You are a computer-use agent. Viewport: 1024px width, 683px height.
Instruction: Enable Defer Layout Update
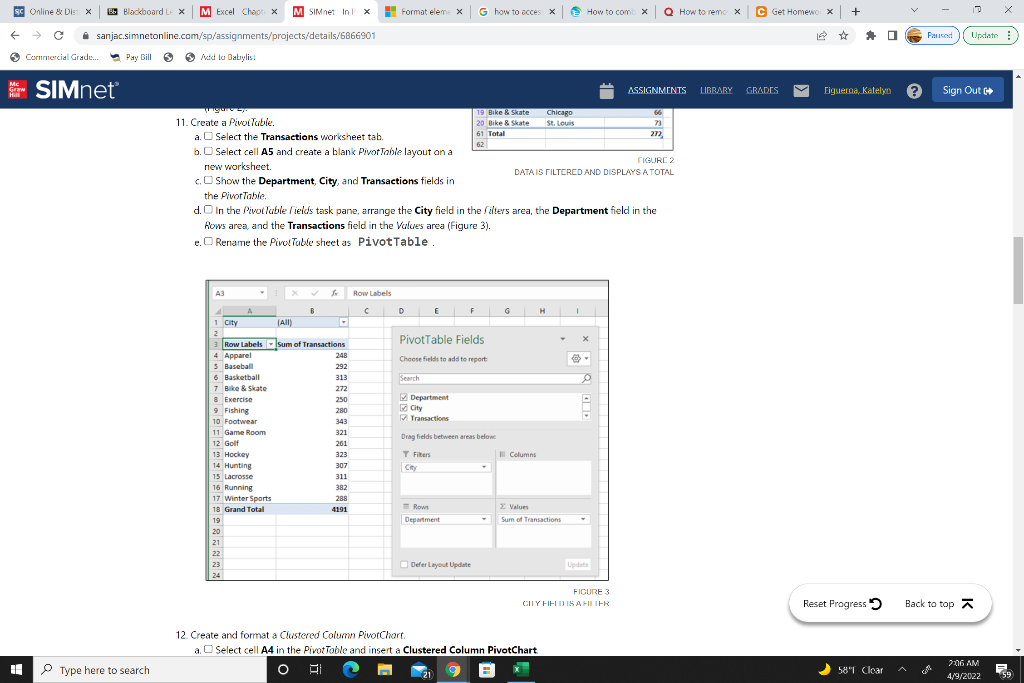(x=404, y=562)
